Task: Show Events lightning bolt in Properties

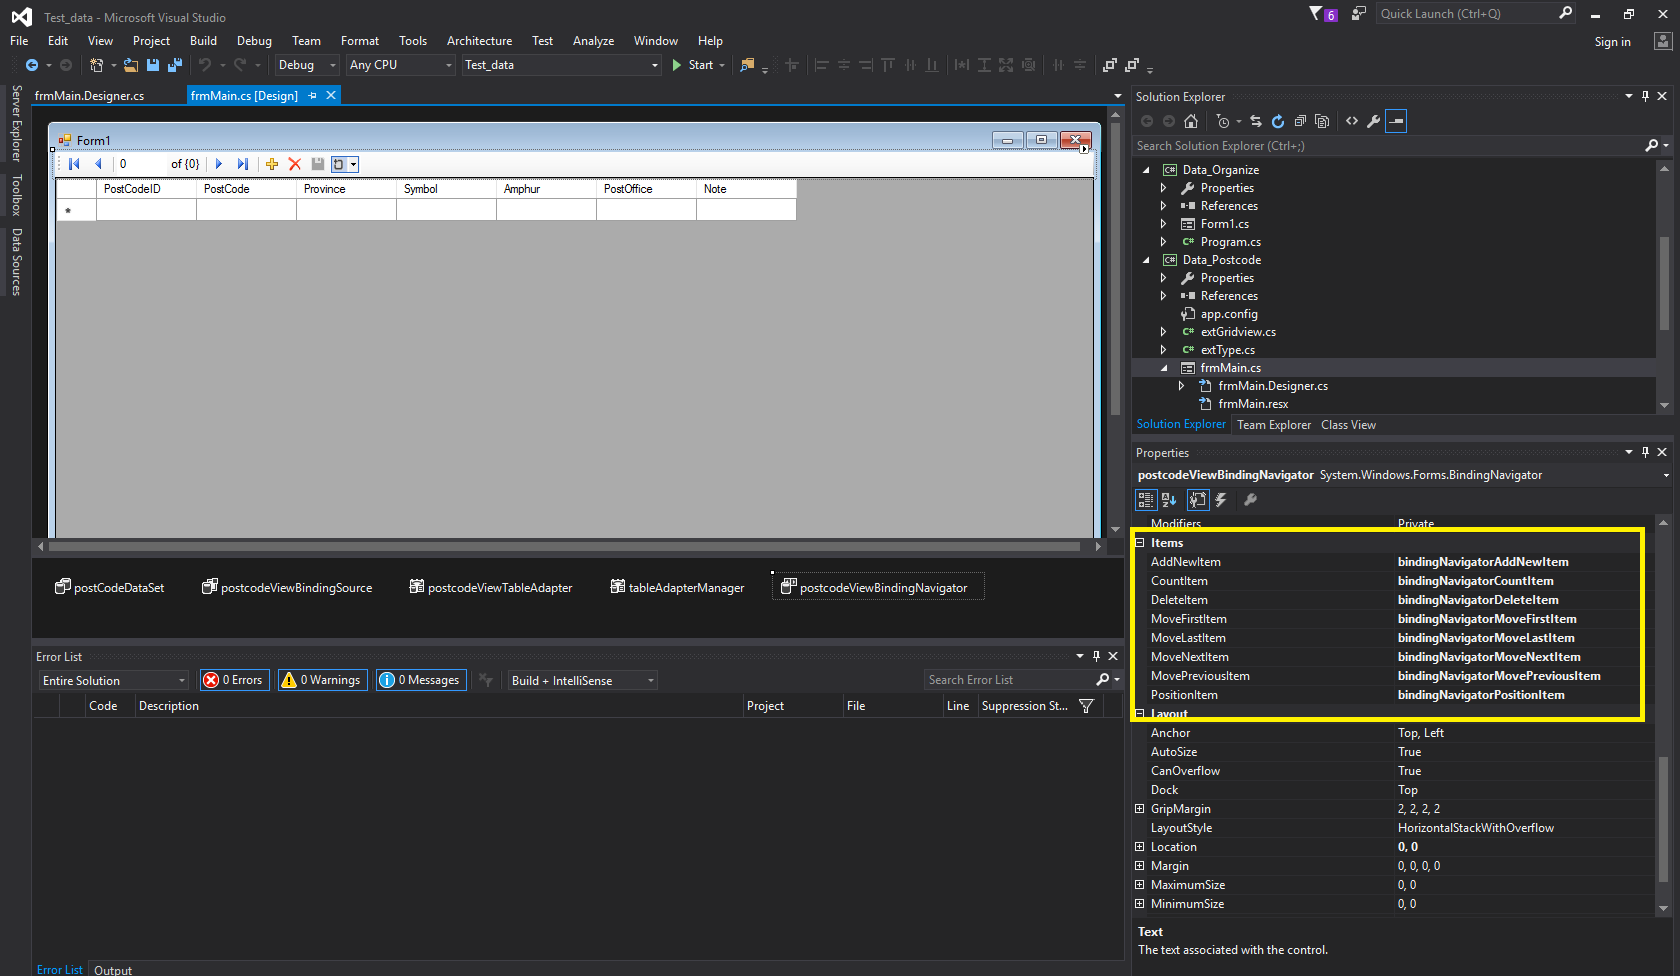Action: point(1221,500)
